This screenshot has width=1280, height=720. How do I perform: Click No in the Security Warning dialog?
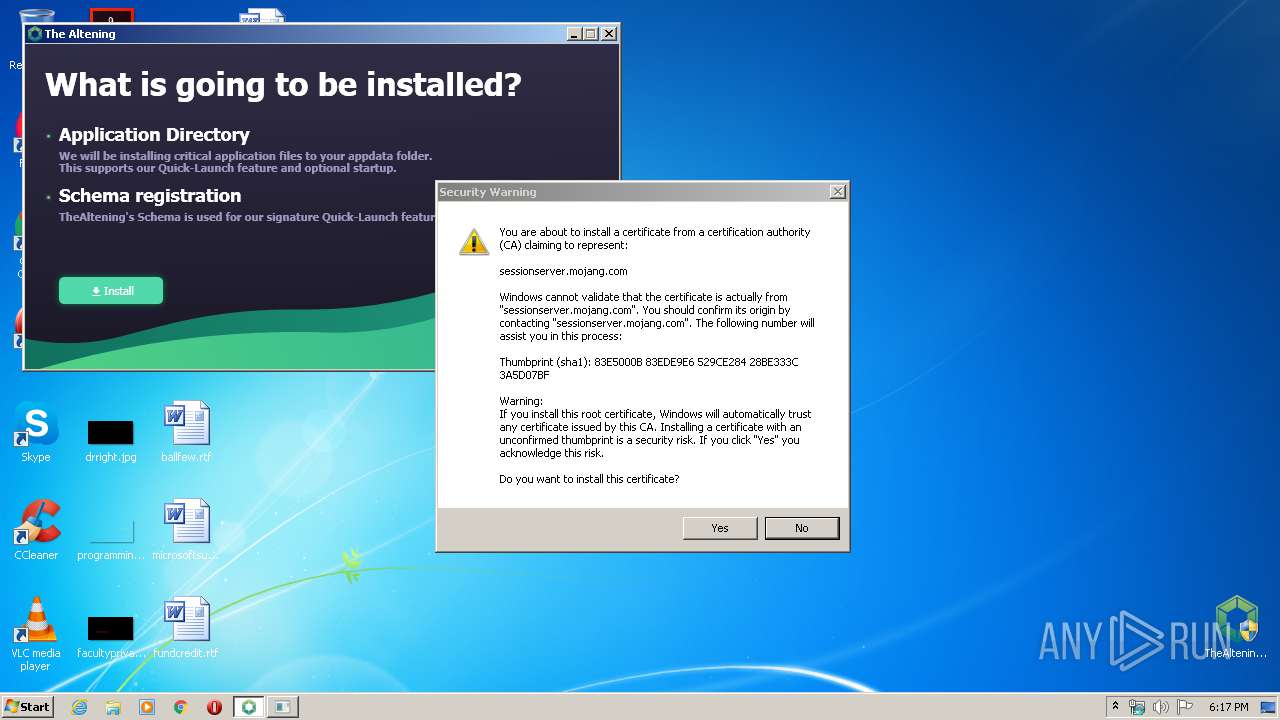click(x=801, y=528)
